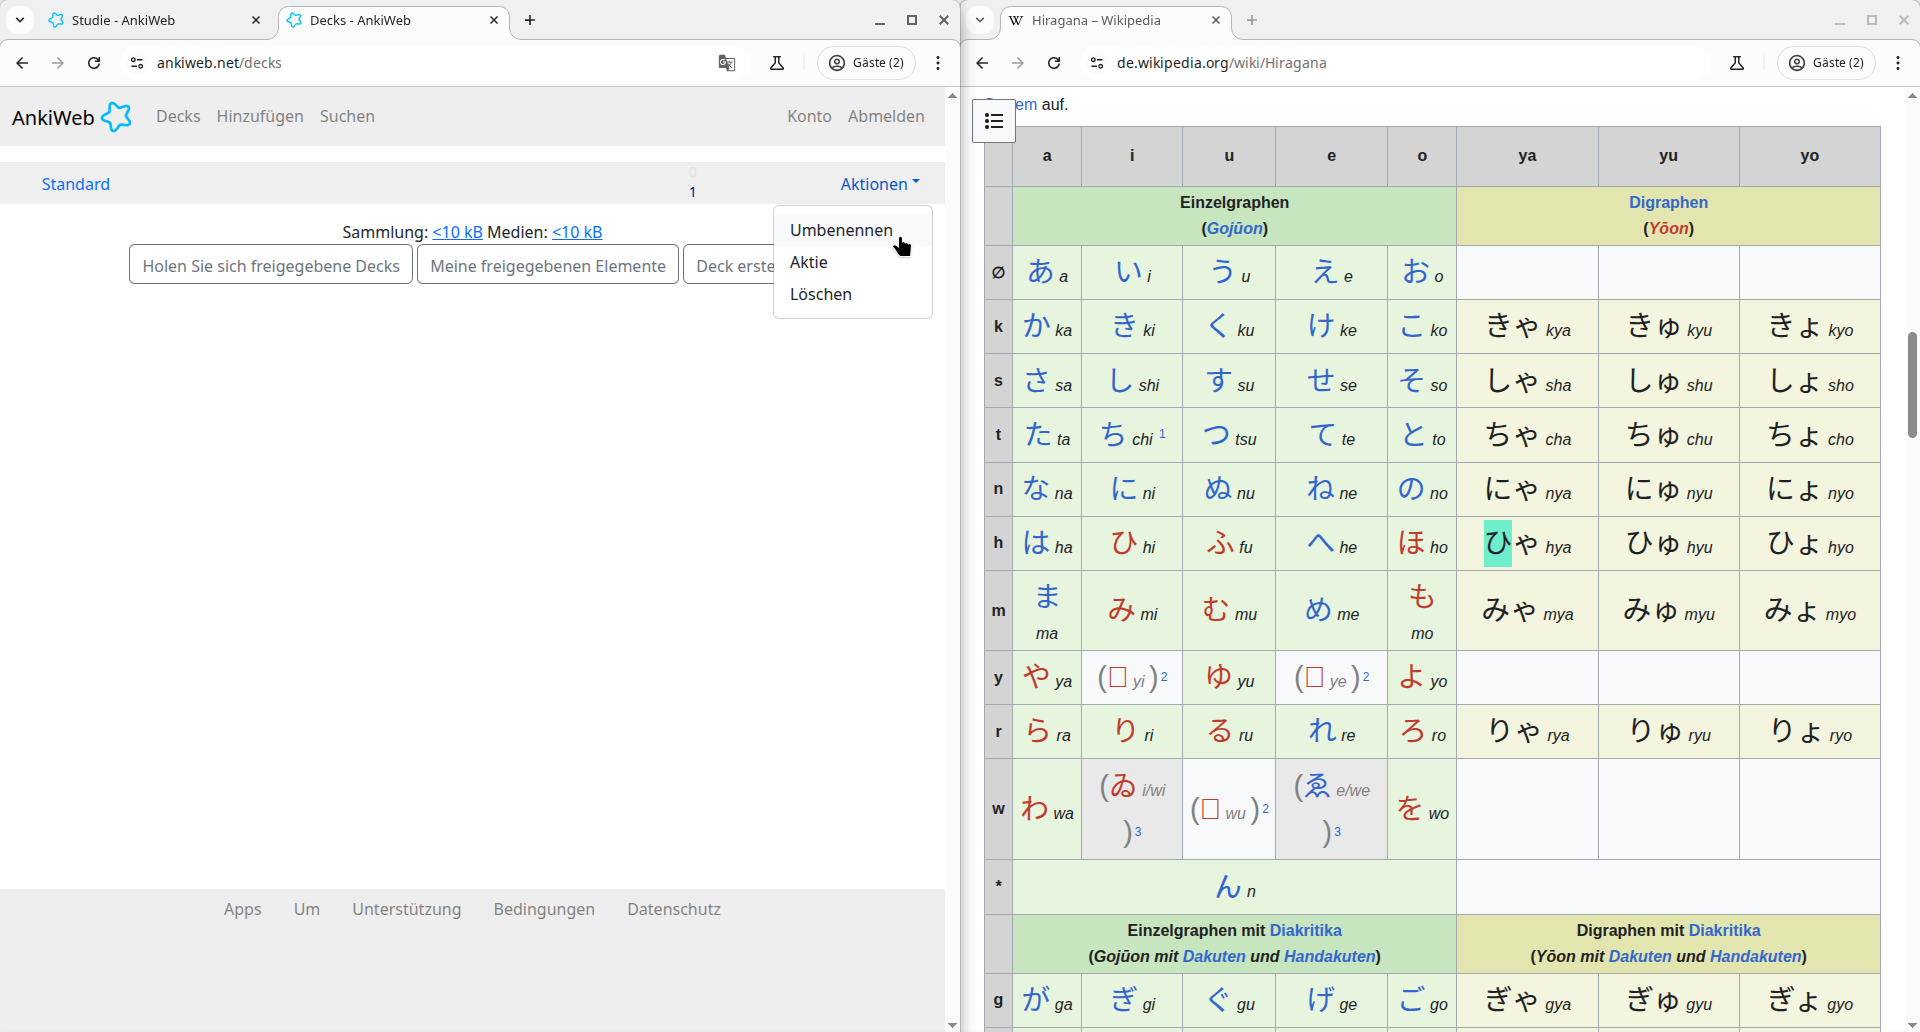Switch to the Studie - AnkiWeb tab

(153, 20)
